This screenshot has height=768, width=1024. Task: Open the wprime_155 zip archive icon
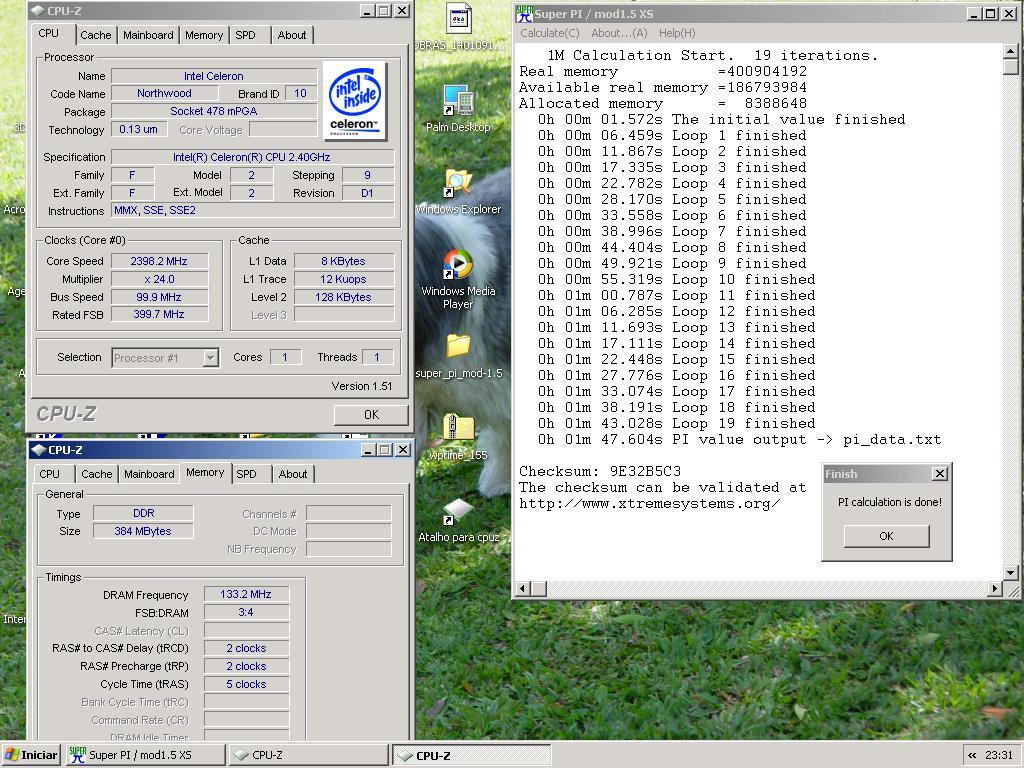(458, 428)
